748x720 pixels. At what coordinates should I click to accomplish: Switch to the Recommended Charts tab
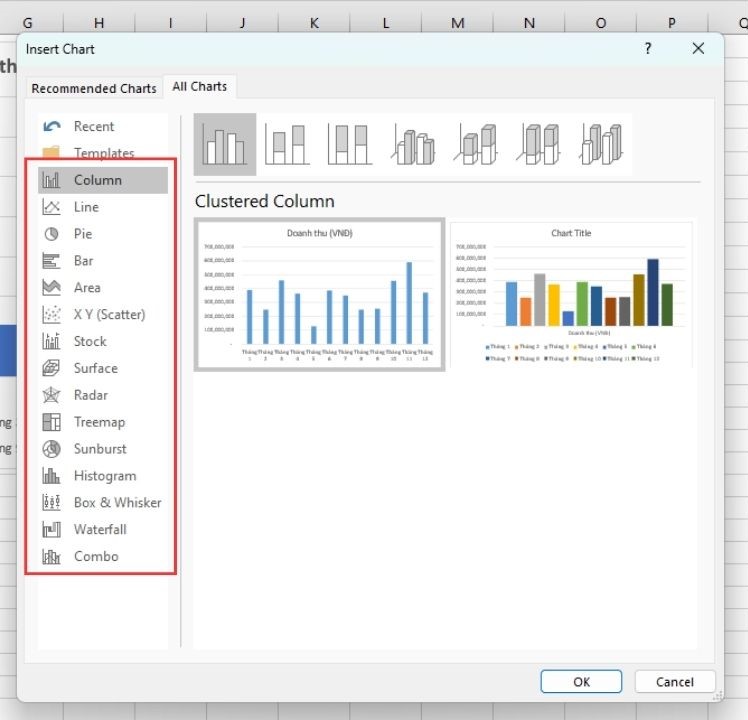94,88
